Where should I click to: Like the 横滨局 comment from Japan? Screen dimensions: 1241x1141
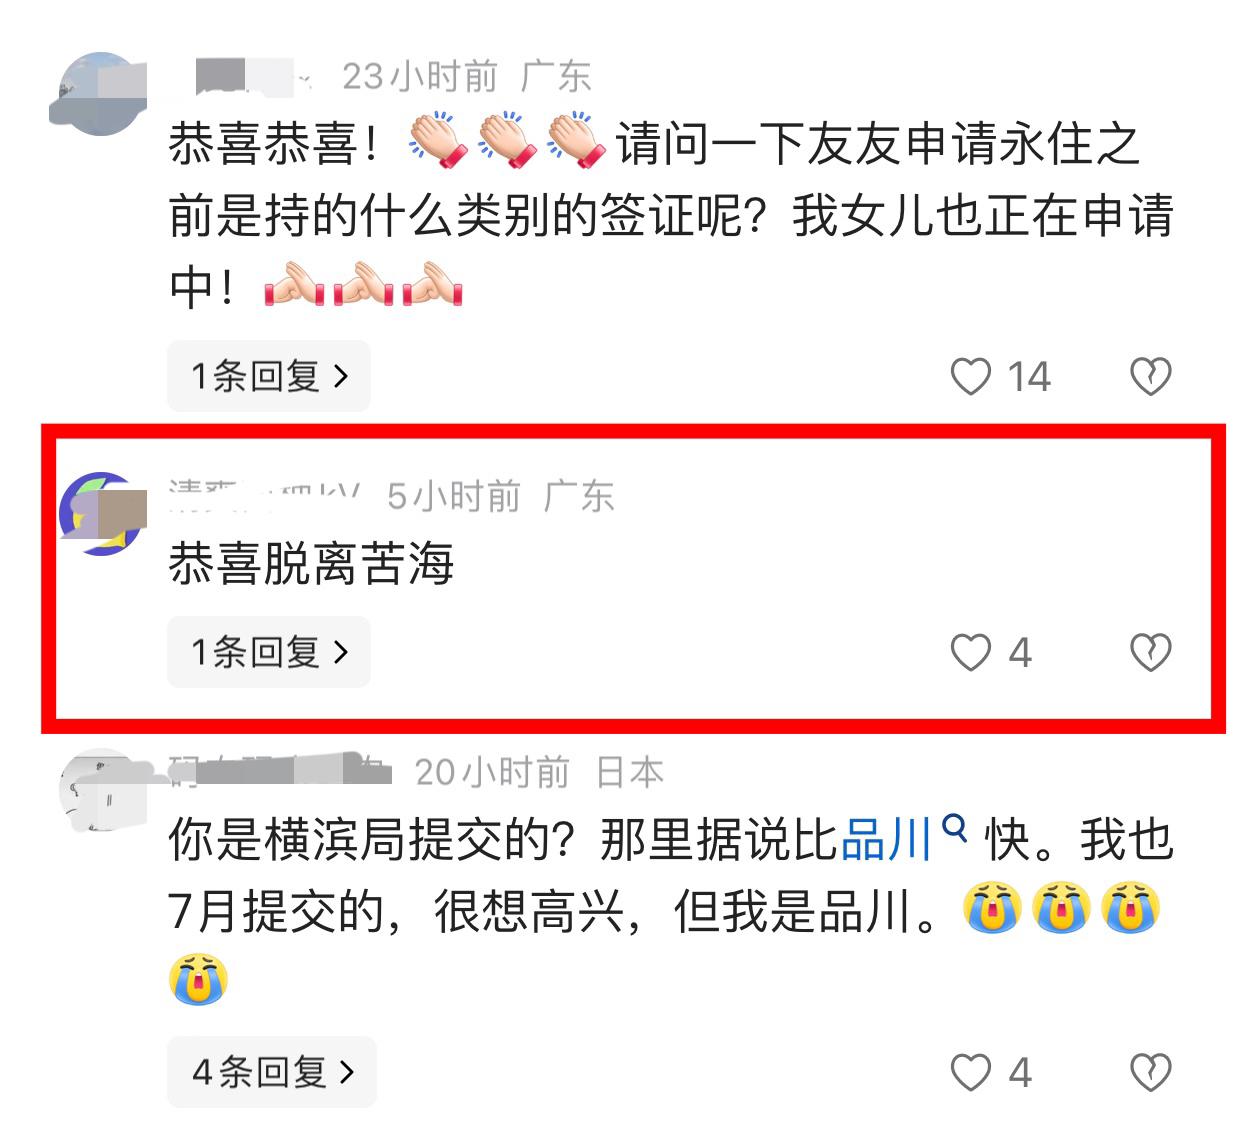(x=970, y=1073)
